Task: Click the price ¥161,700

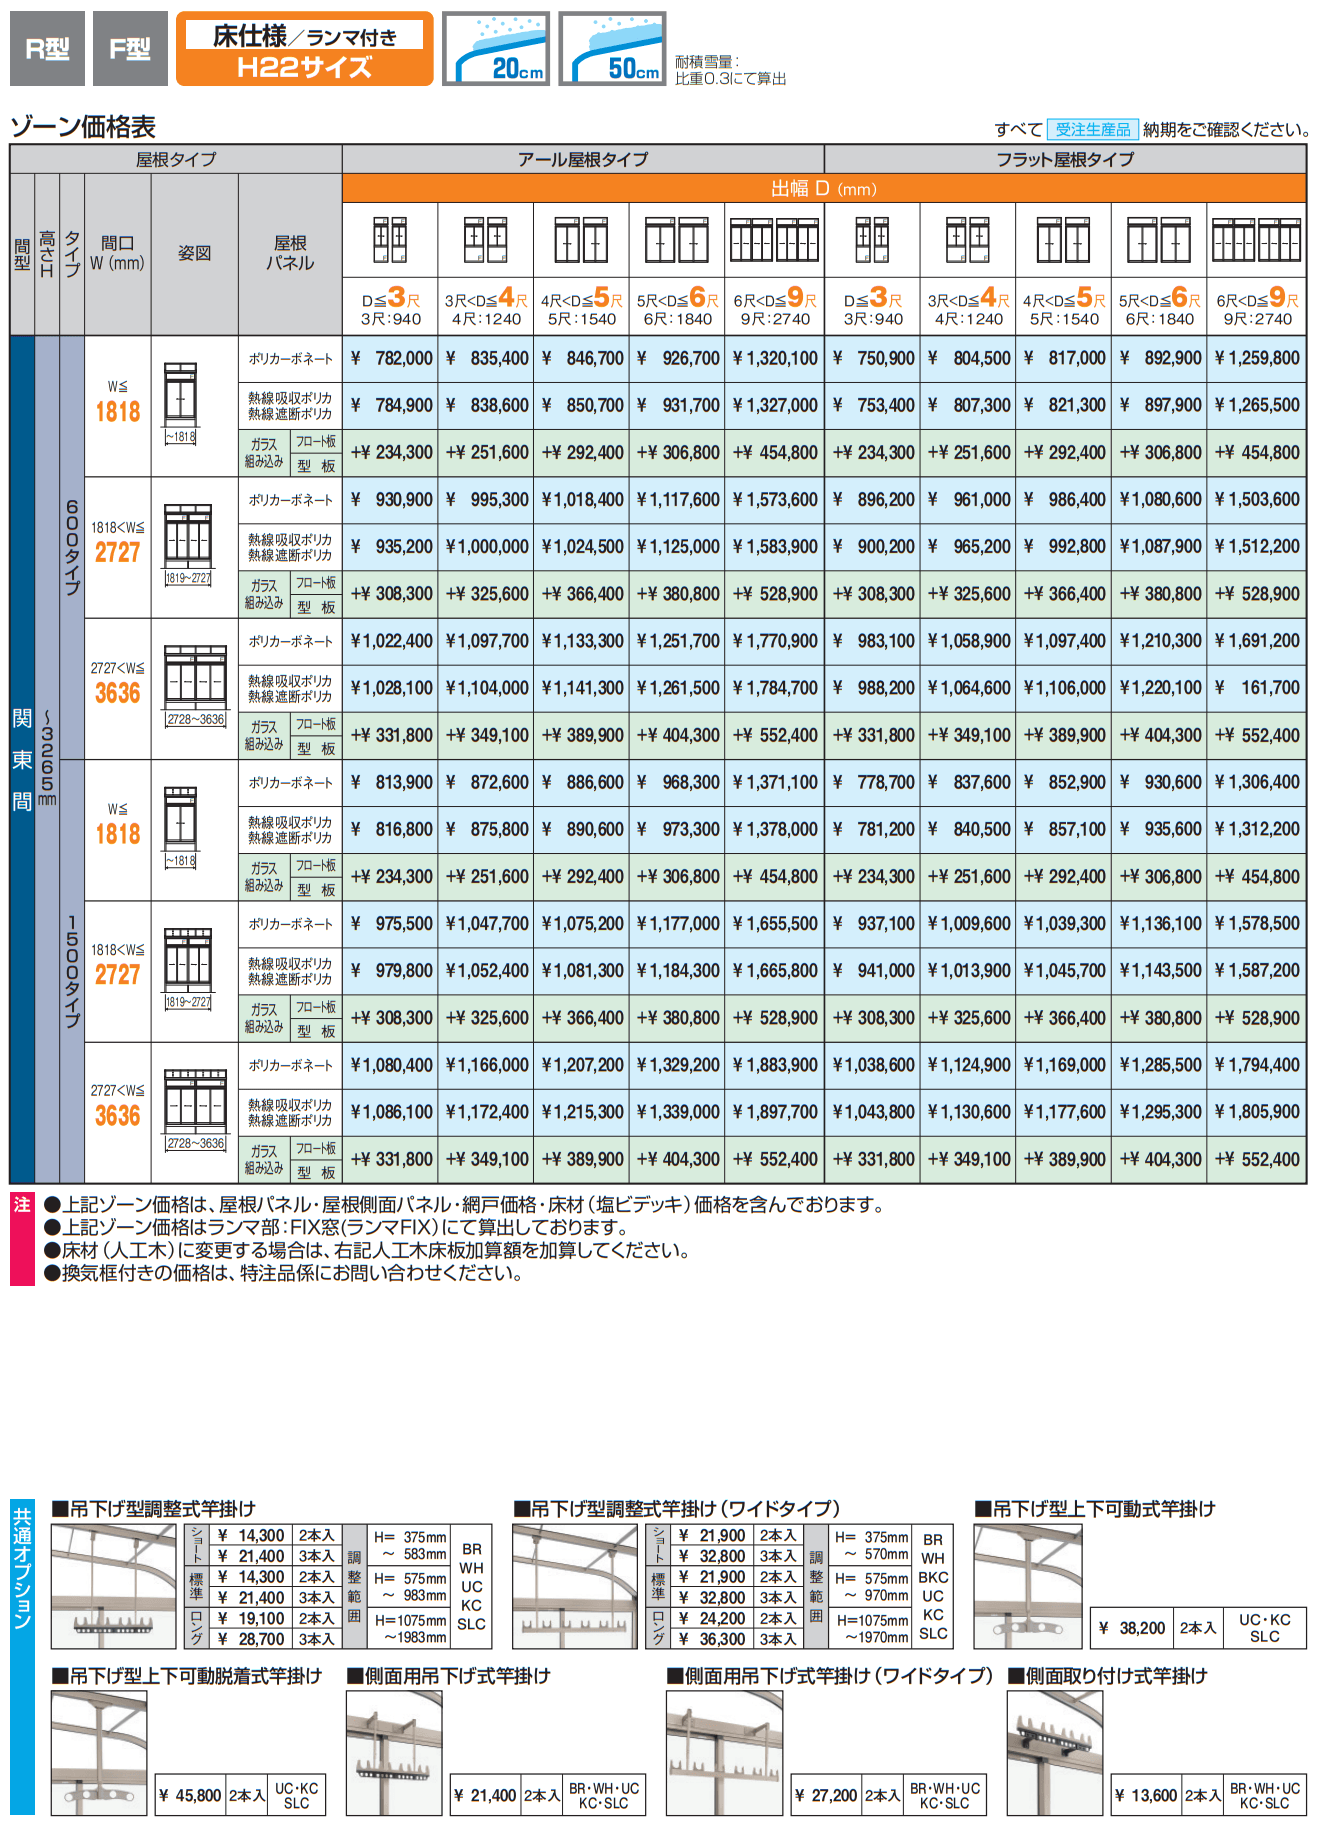Action: point(1257,687)
